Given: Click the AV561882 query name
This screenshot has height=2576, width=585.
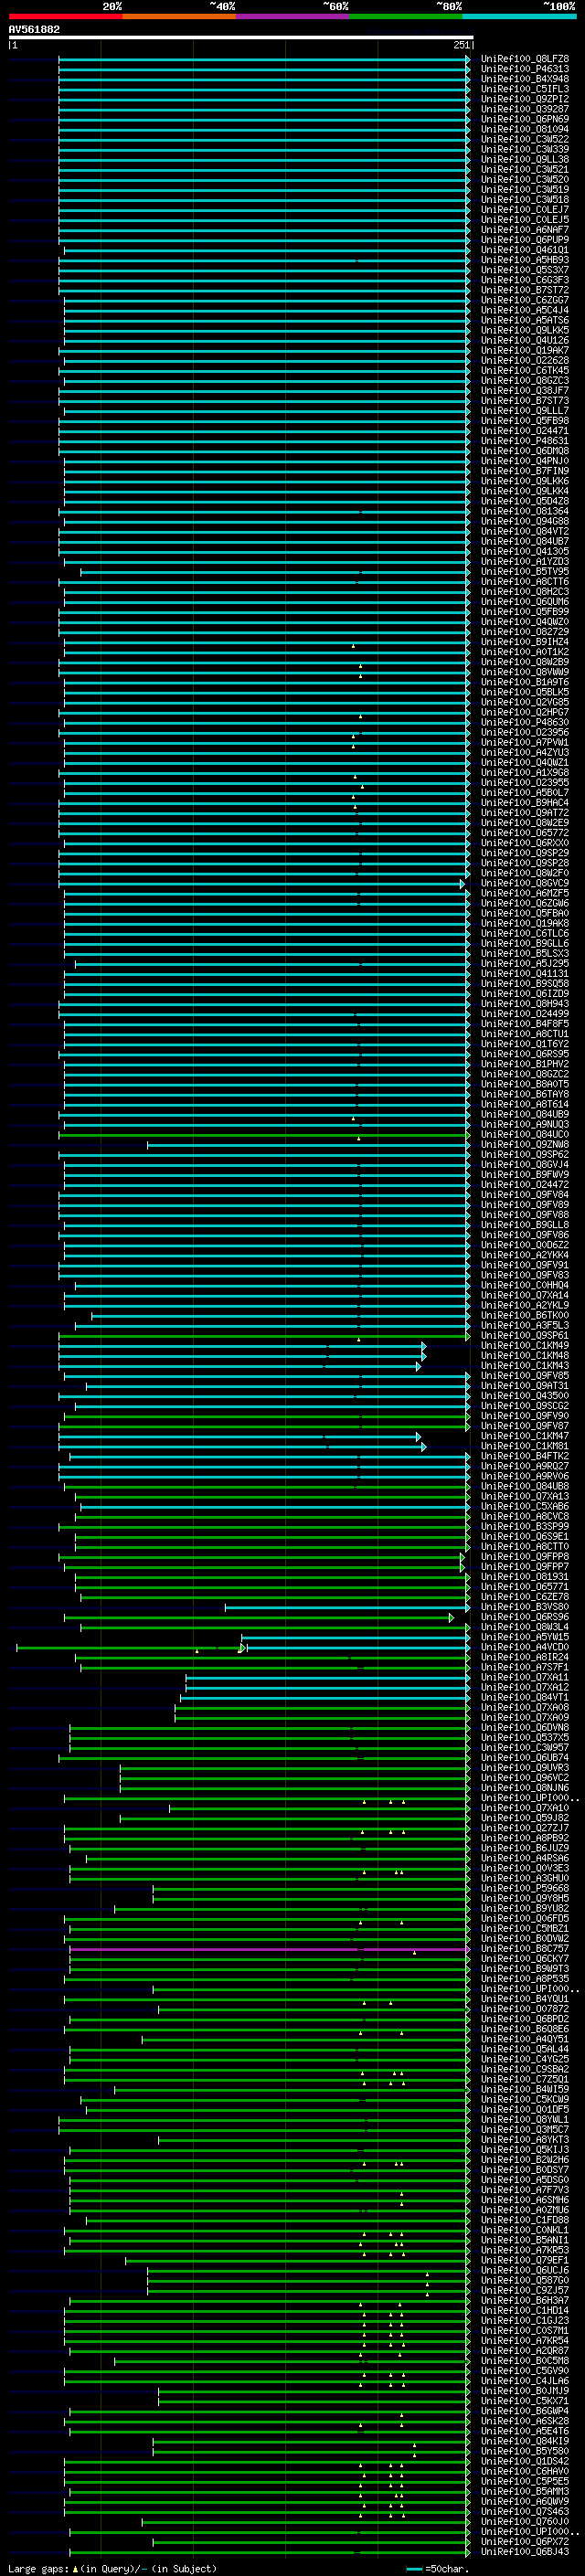Looking at the screenshot, I should coord(34,30).
